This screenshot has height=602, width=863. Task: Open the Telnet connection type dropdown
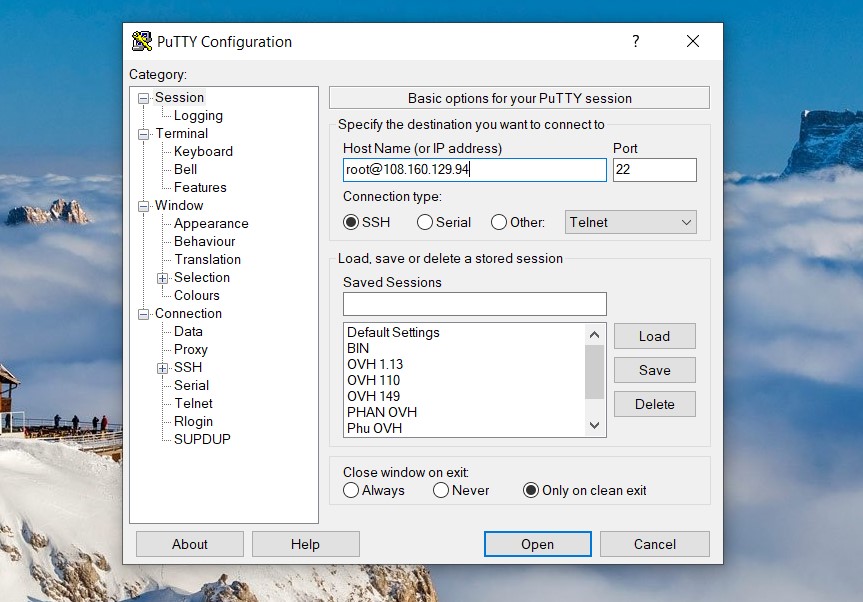630,222
